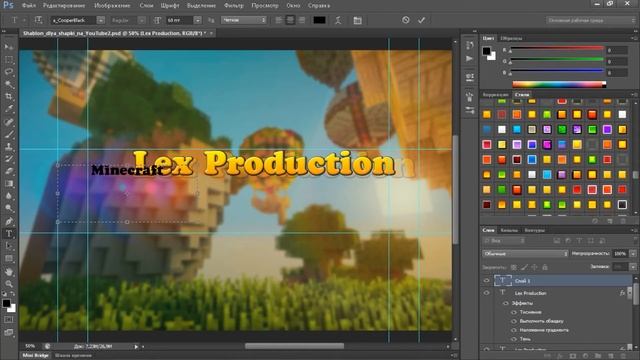
Task: Select the Eraser tool
Action: (x=9, y=171)
